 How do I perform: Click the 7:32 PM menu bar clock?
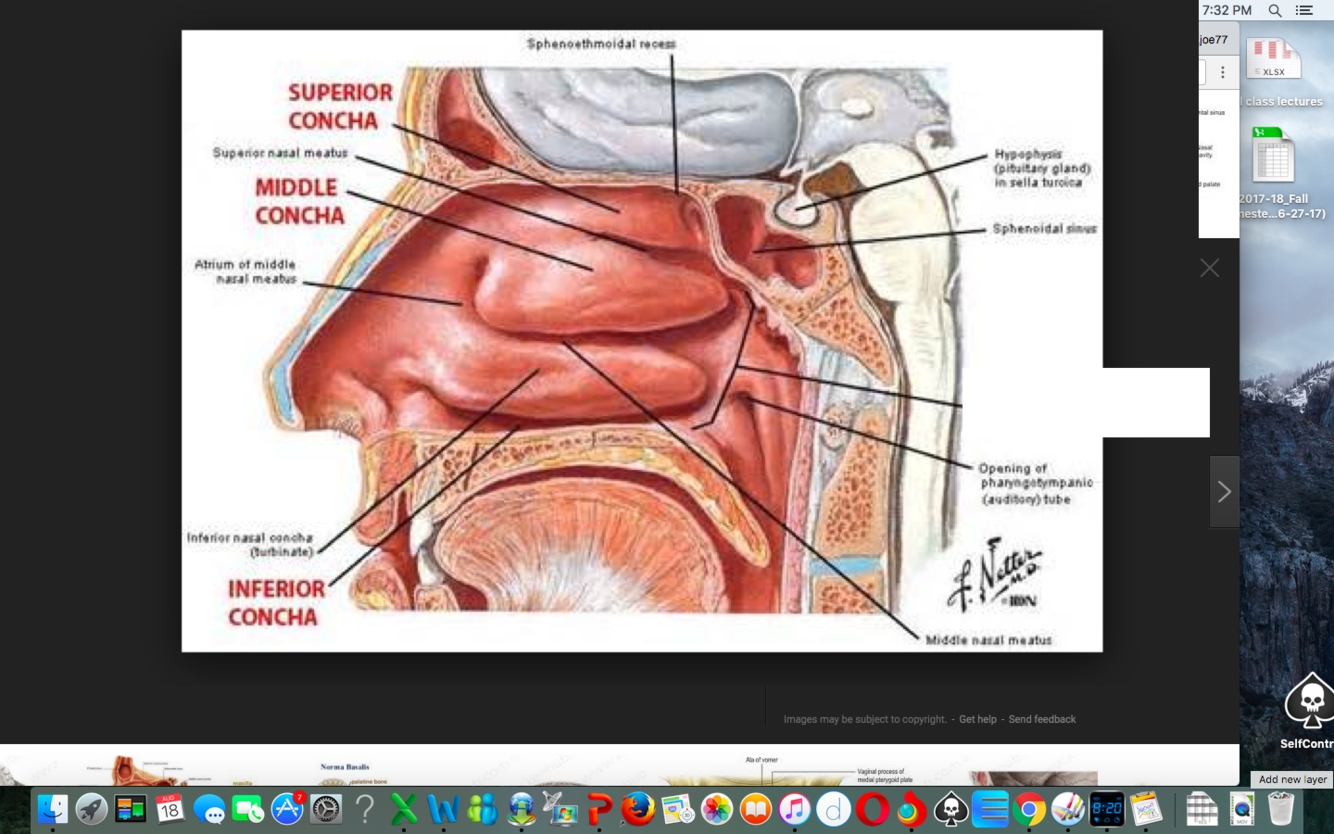pyautogui.click(x=1227, y=10)
